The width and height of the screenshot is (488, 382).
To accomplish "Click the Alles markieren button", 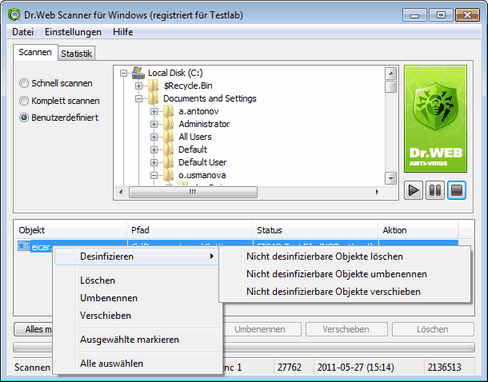I will pyautogui.click(x=33, y=329).
